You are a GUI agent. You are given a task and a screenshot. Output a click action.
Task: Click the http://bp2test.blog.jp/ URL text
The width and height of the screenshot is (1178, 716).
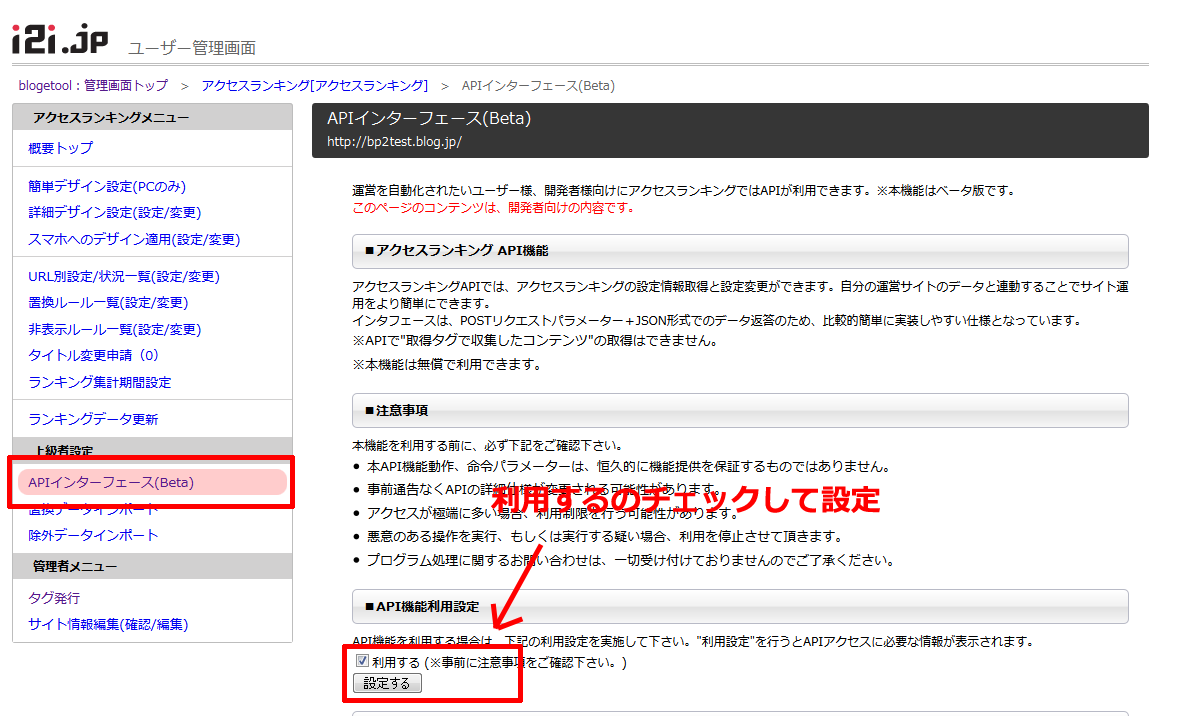(394, 141)
